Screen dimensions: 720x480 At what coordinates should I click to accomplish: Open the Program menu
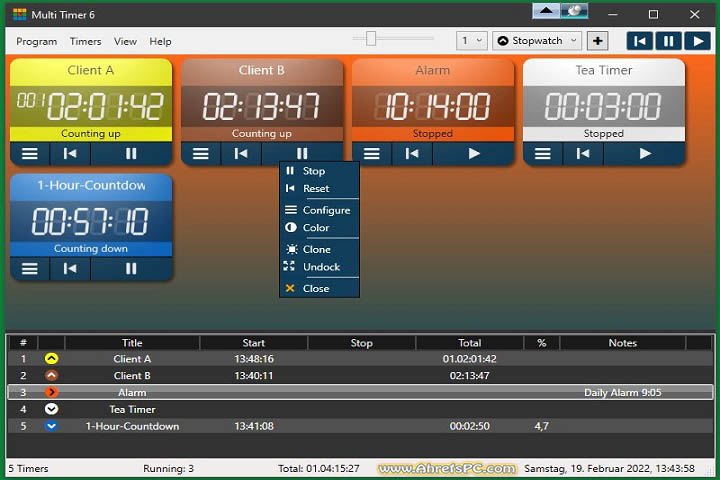click(37, 41)
